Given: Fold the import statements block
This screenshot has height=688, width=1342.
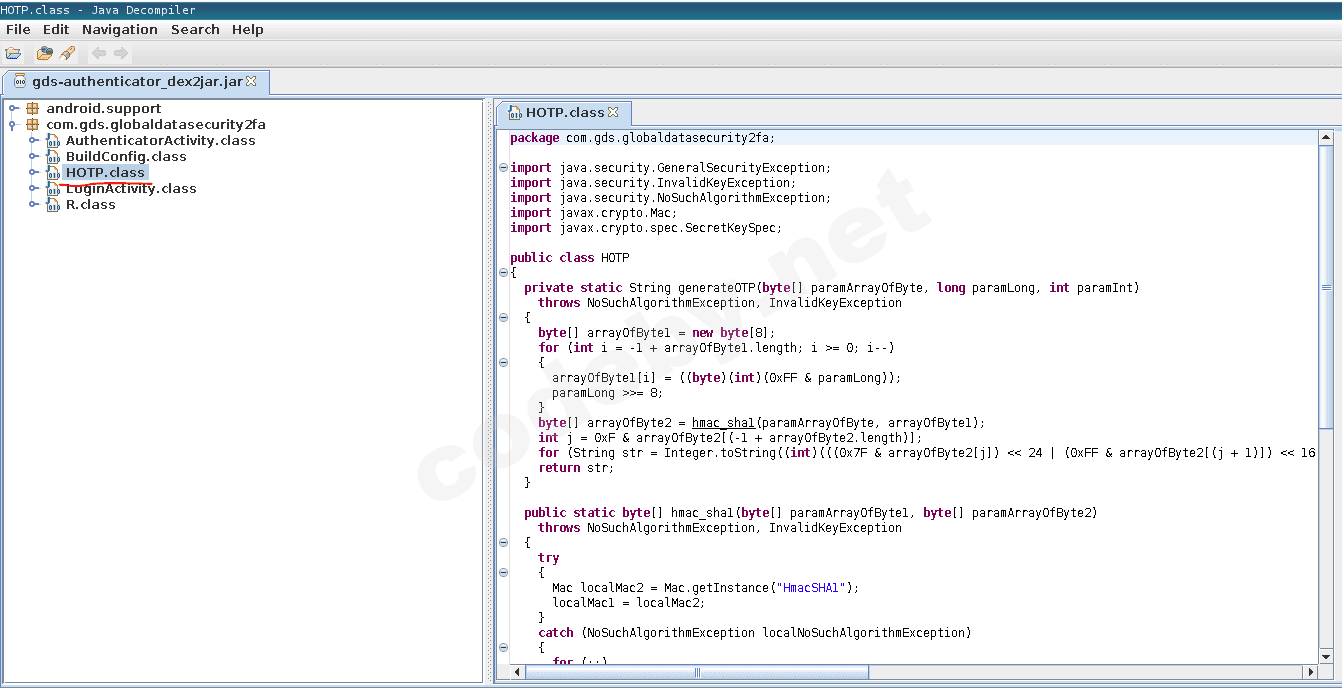Looking at the screenshot, I should [503, 168].
